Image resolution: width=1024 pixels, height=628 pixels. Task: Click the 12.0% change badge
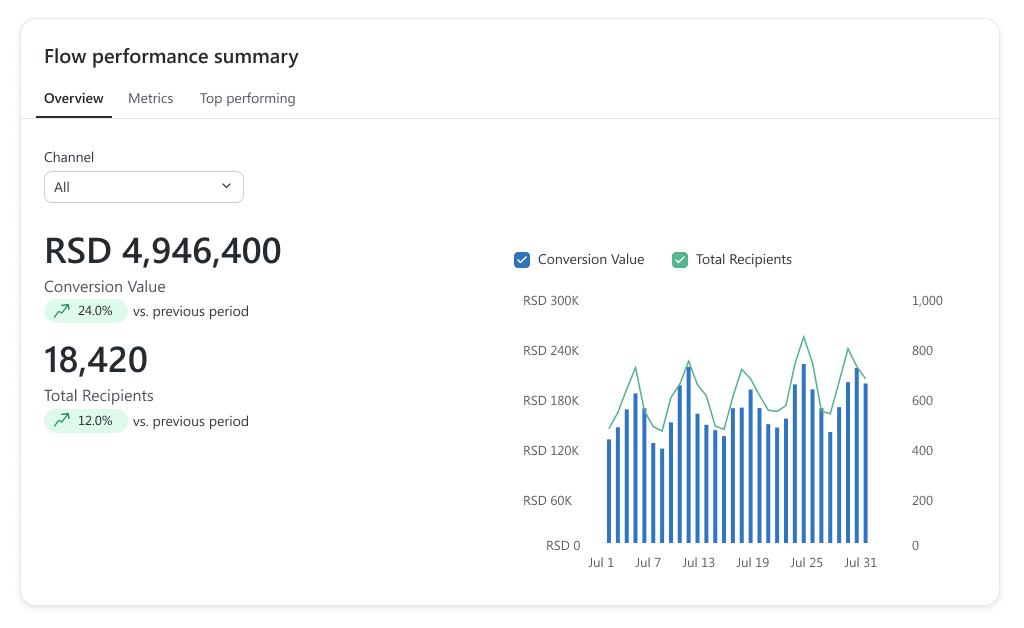[x=86, y=421]
